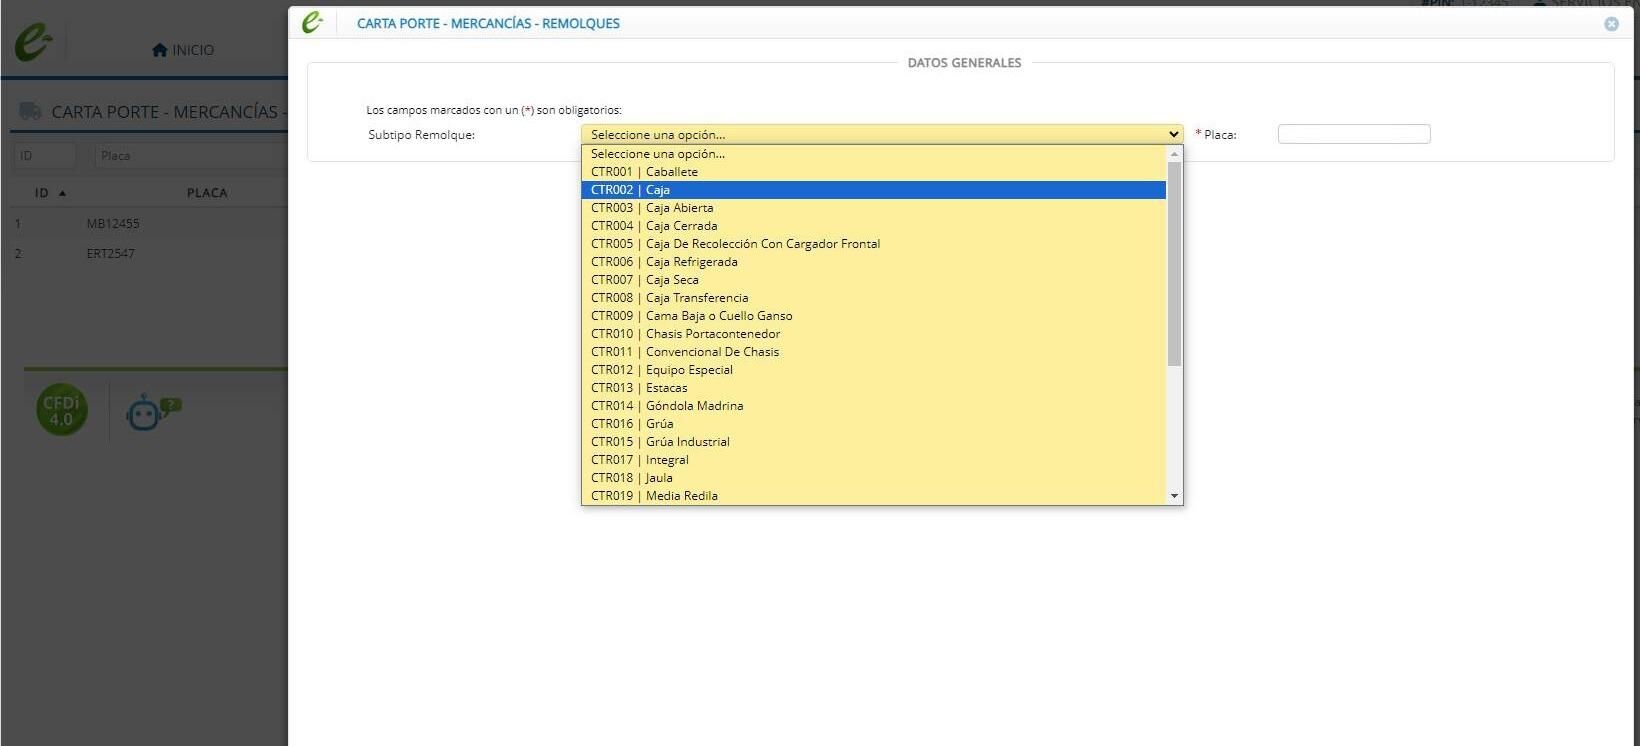Click the green e logo in dialog header
Screen dimensions: 1640x746
[313, 22]
